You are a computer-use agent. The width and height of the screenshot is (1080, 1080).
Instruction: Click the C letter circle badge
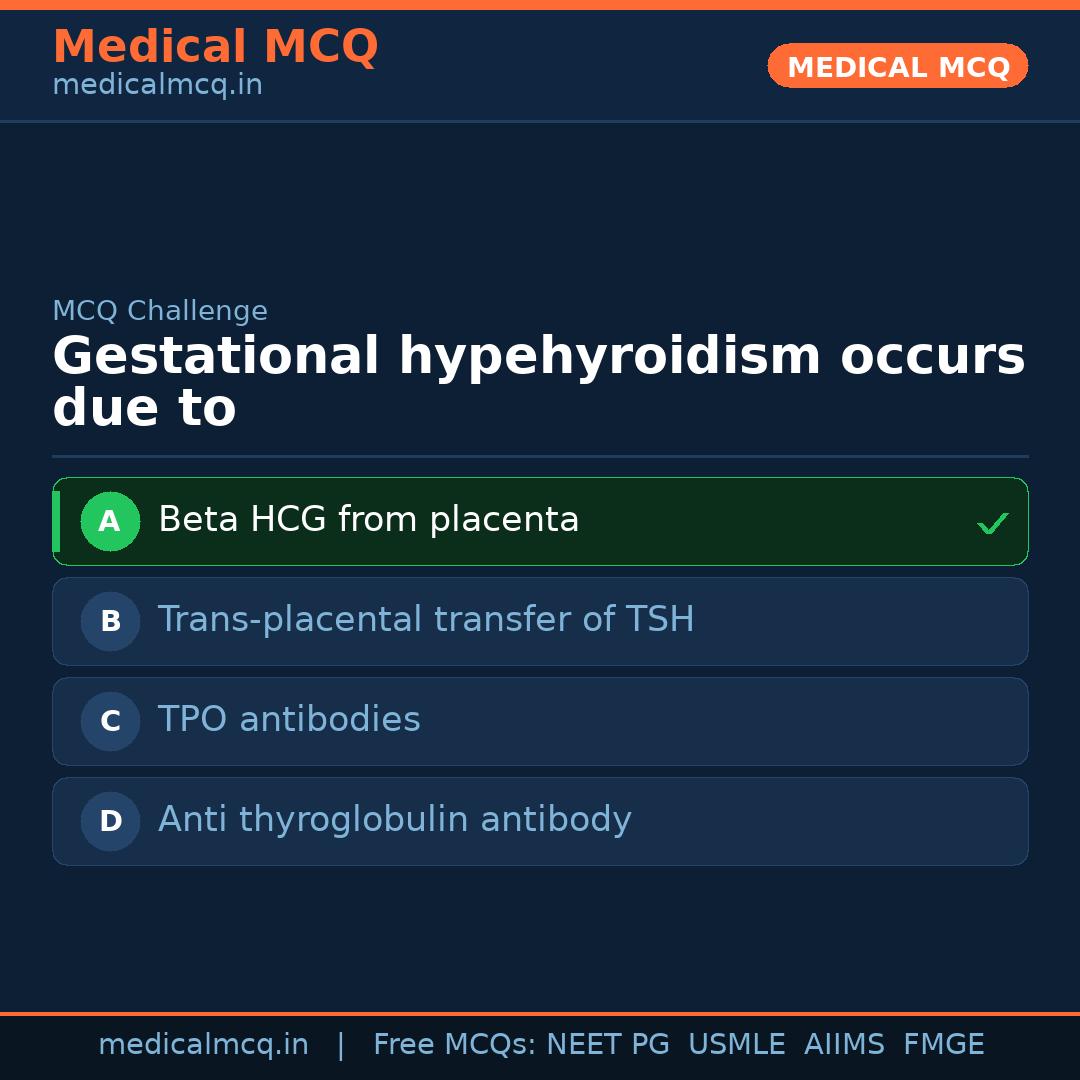click(110, 721)
